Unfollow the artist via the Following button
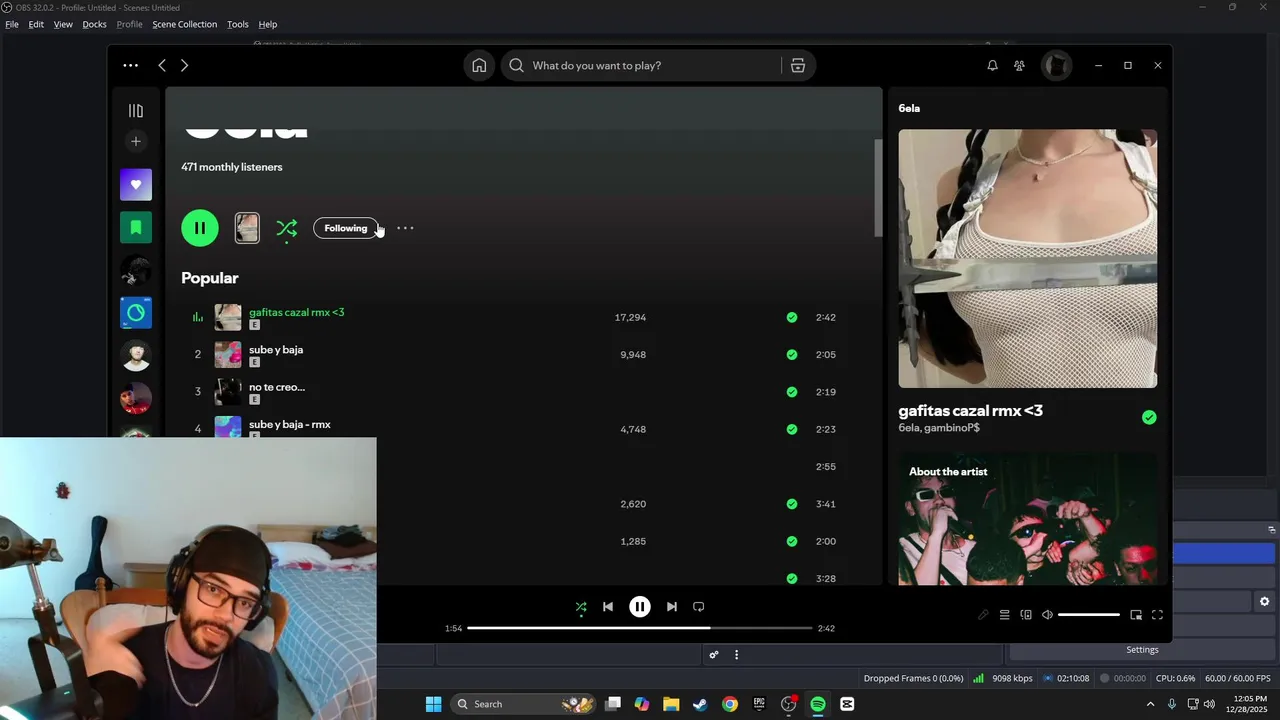This screenshot has width=1280, height=720. [x=346, y=228]
